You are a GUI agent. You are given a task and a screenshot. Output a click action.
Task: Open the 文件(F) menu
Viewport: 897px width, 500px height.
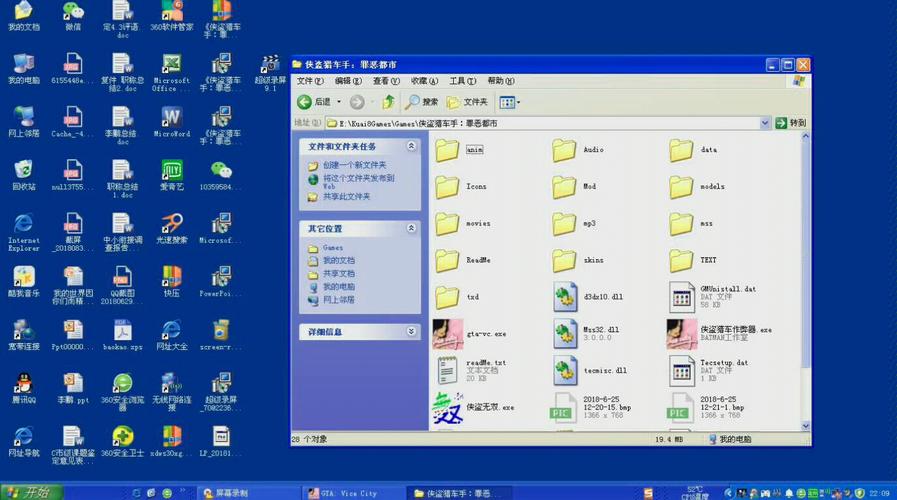[x=310, y=81]
